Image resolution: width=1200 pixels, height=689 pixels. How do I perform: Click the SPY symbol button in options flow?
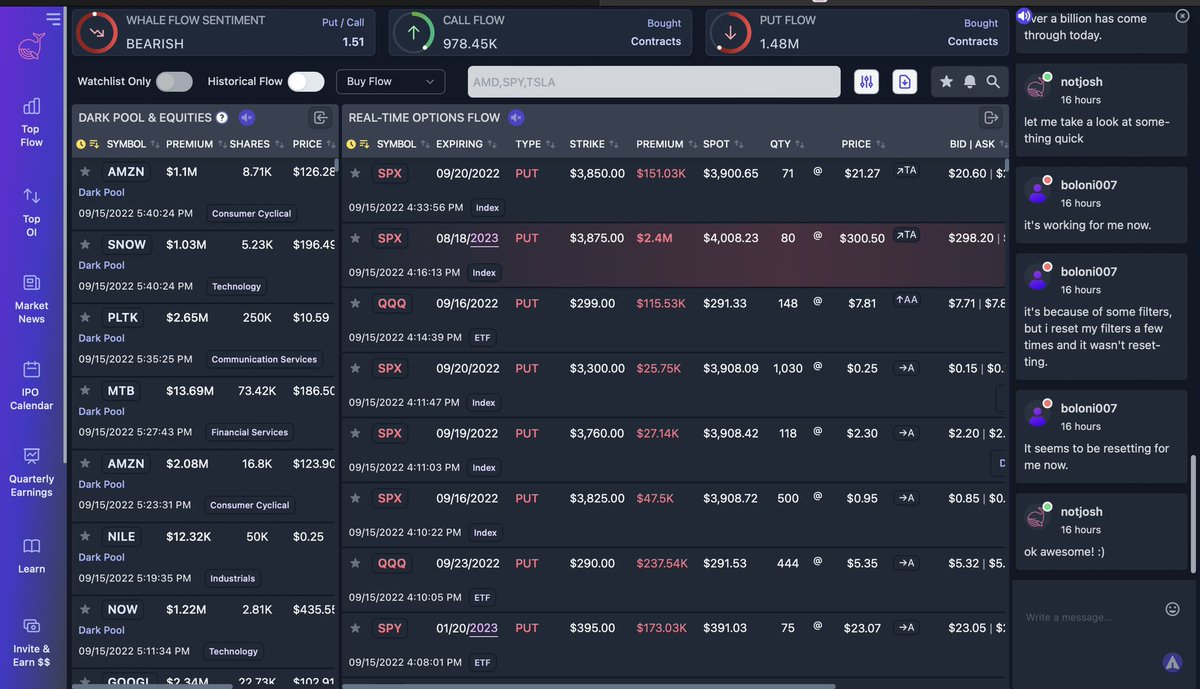pos(389,629)
